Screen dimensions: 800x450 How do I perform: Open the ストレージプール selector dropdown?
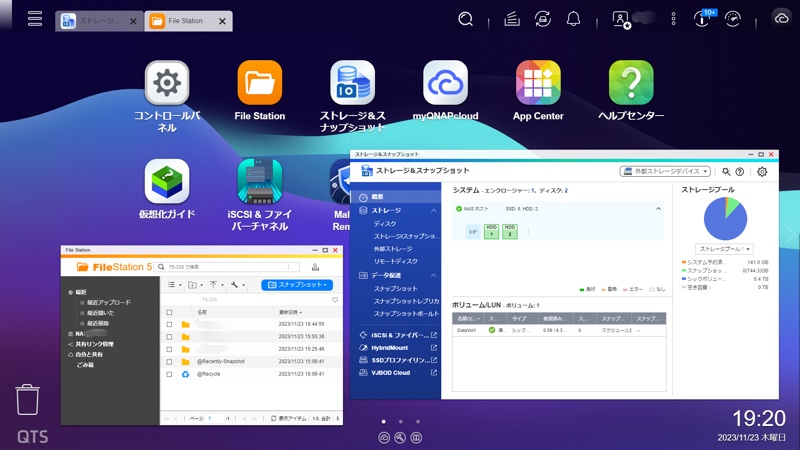(x=724, y=249)
